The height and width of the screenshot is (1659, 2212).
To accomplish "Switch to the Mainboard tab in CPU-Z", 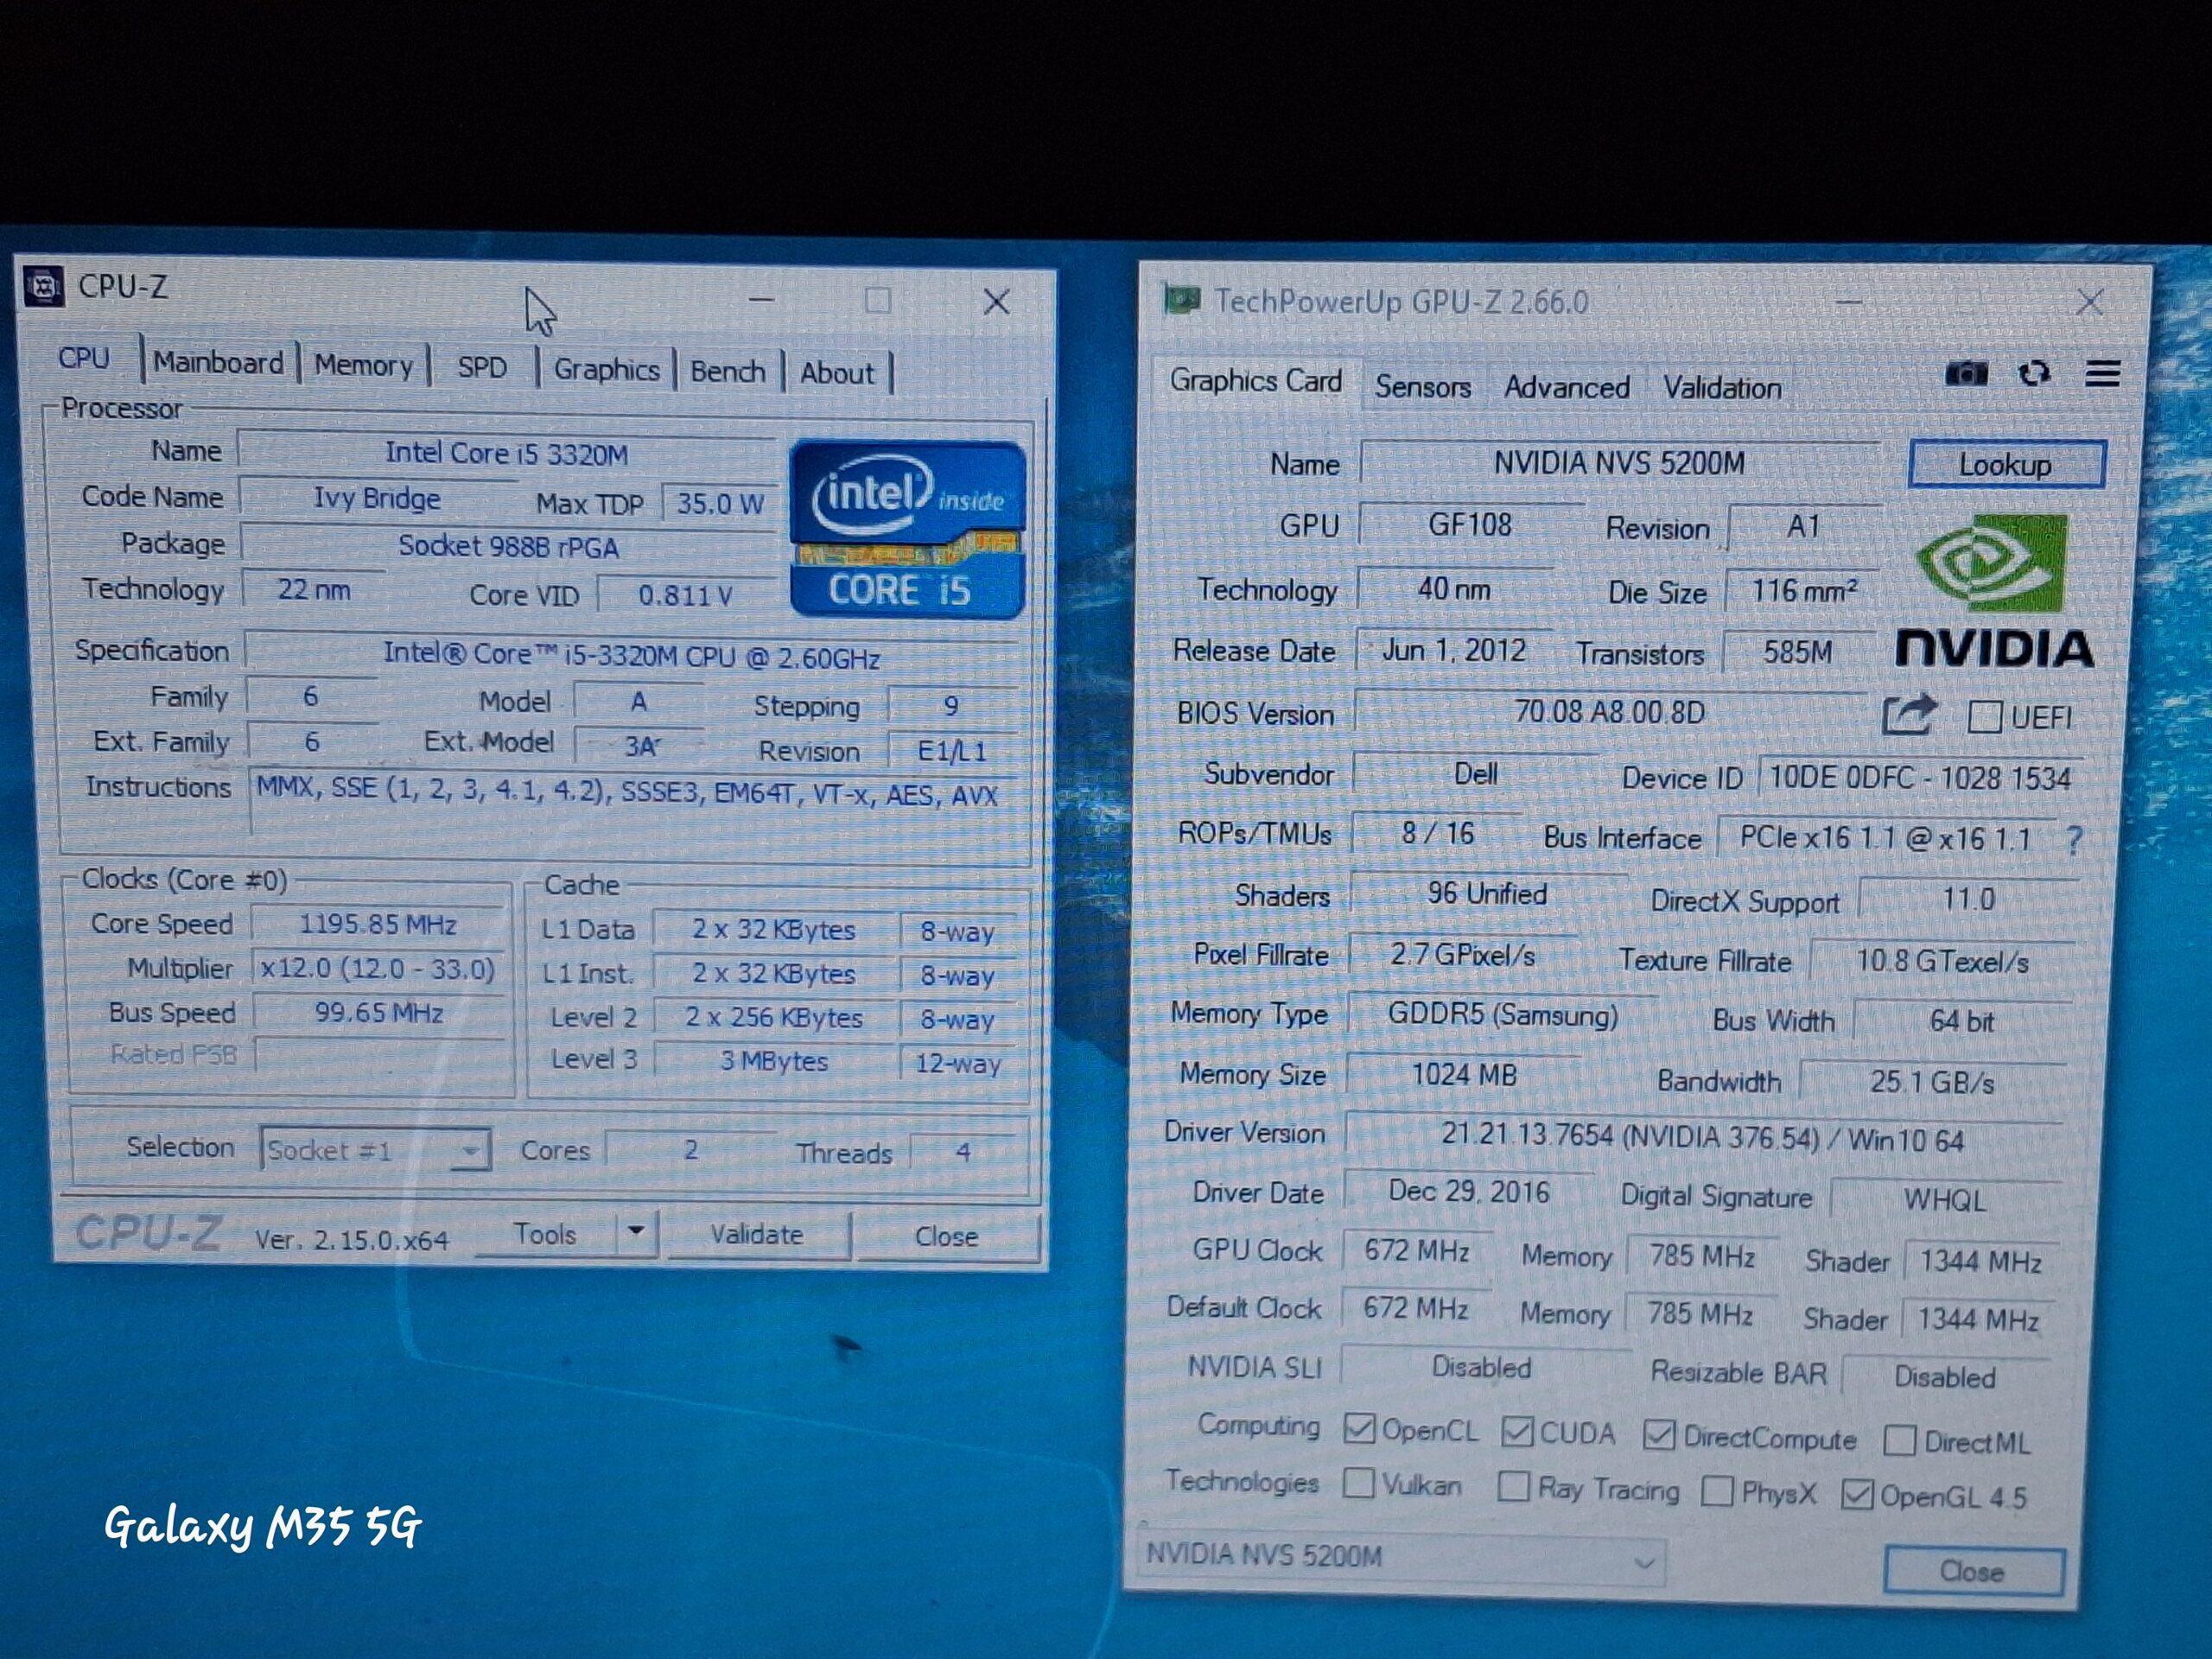I will click(x=218, y=362).
